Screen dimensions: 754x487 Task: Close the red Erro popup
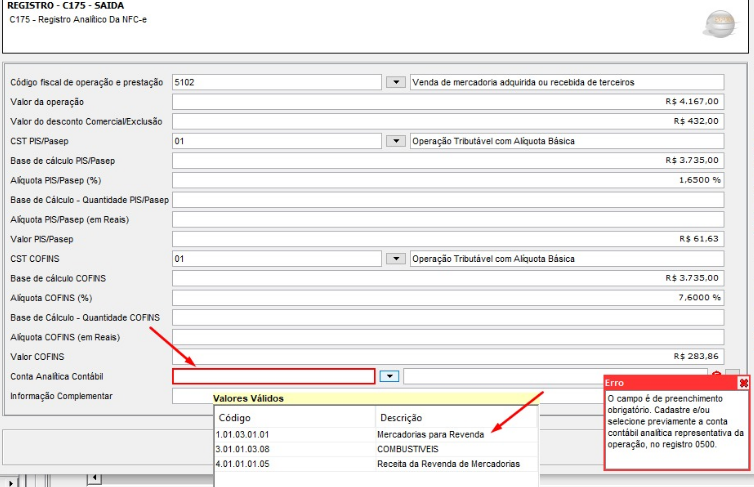743,383
